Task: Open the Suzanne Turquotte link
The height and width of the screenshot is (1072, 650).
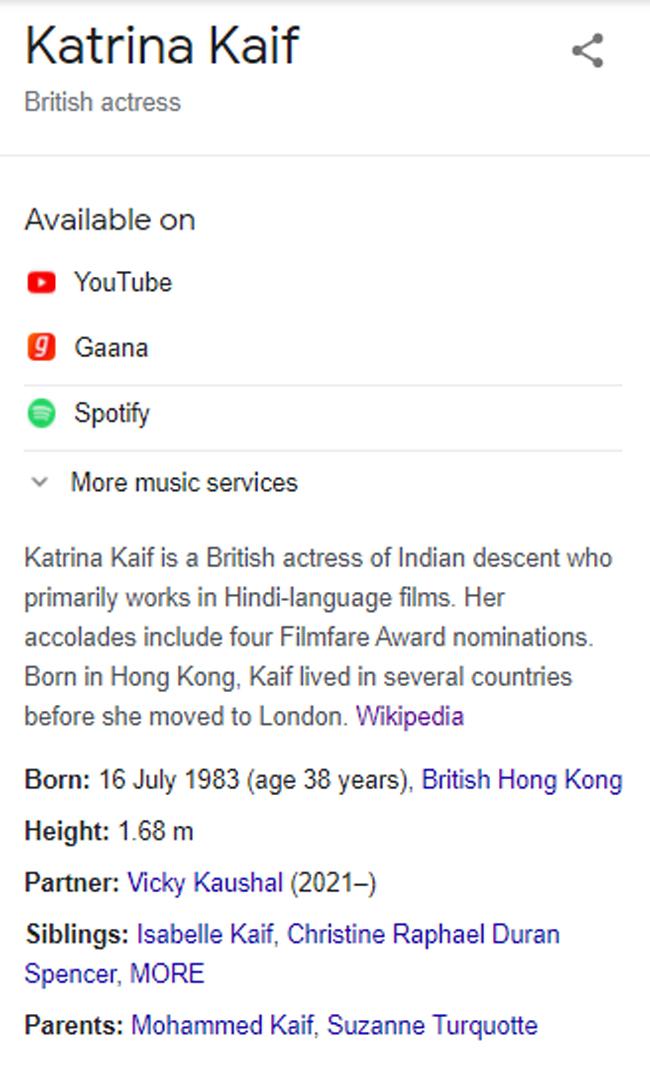Action: (x=432, y=1025)
